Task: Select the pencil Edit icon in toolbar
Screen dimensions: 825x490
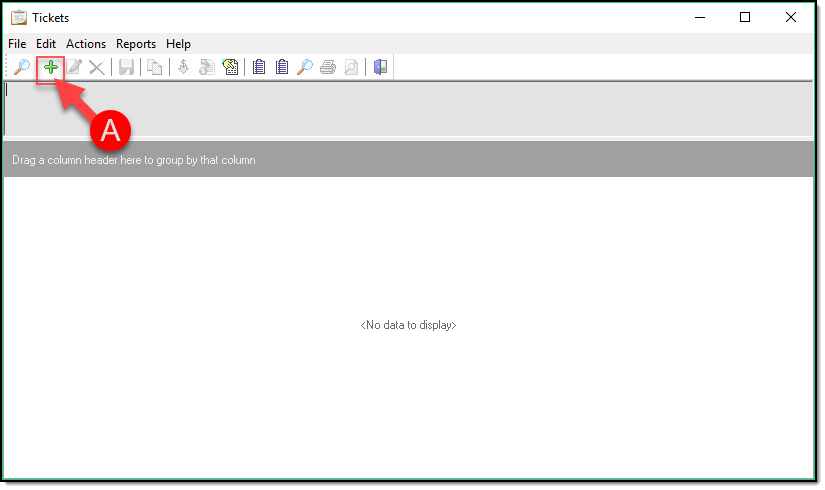Action: 74,67
